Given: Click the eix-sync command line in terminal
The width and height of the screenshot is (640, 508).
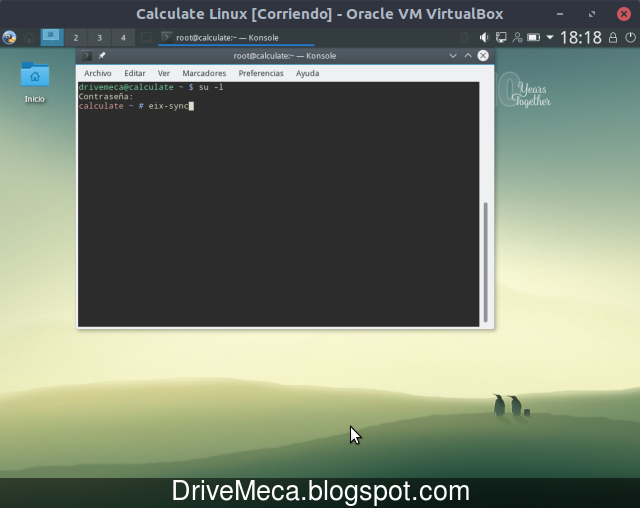Looking at the screenshot, I should click(136, 106).
